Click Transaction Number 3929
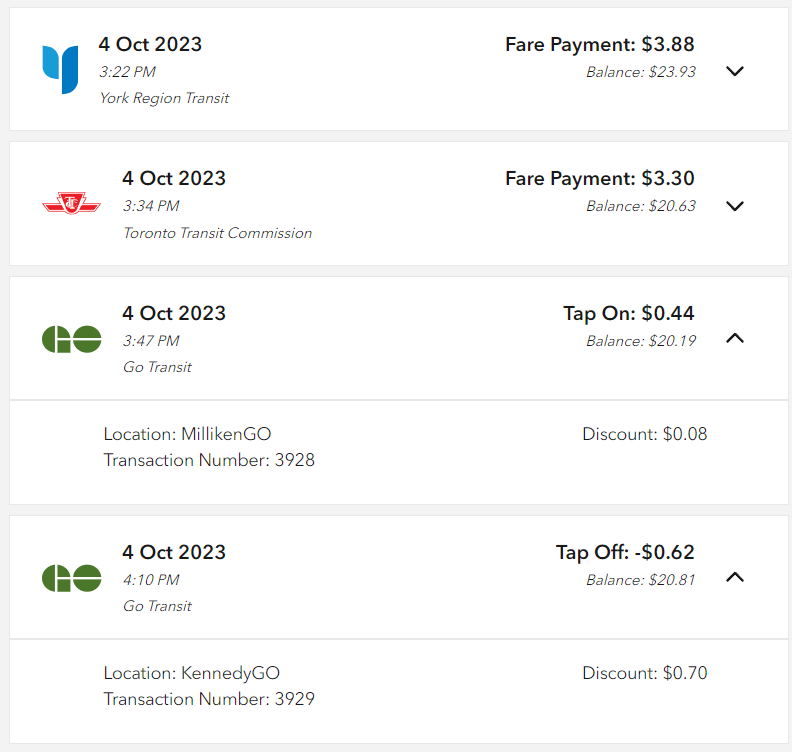The image size is (792, 752). pos(209,699)
